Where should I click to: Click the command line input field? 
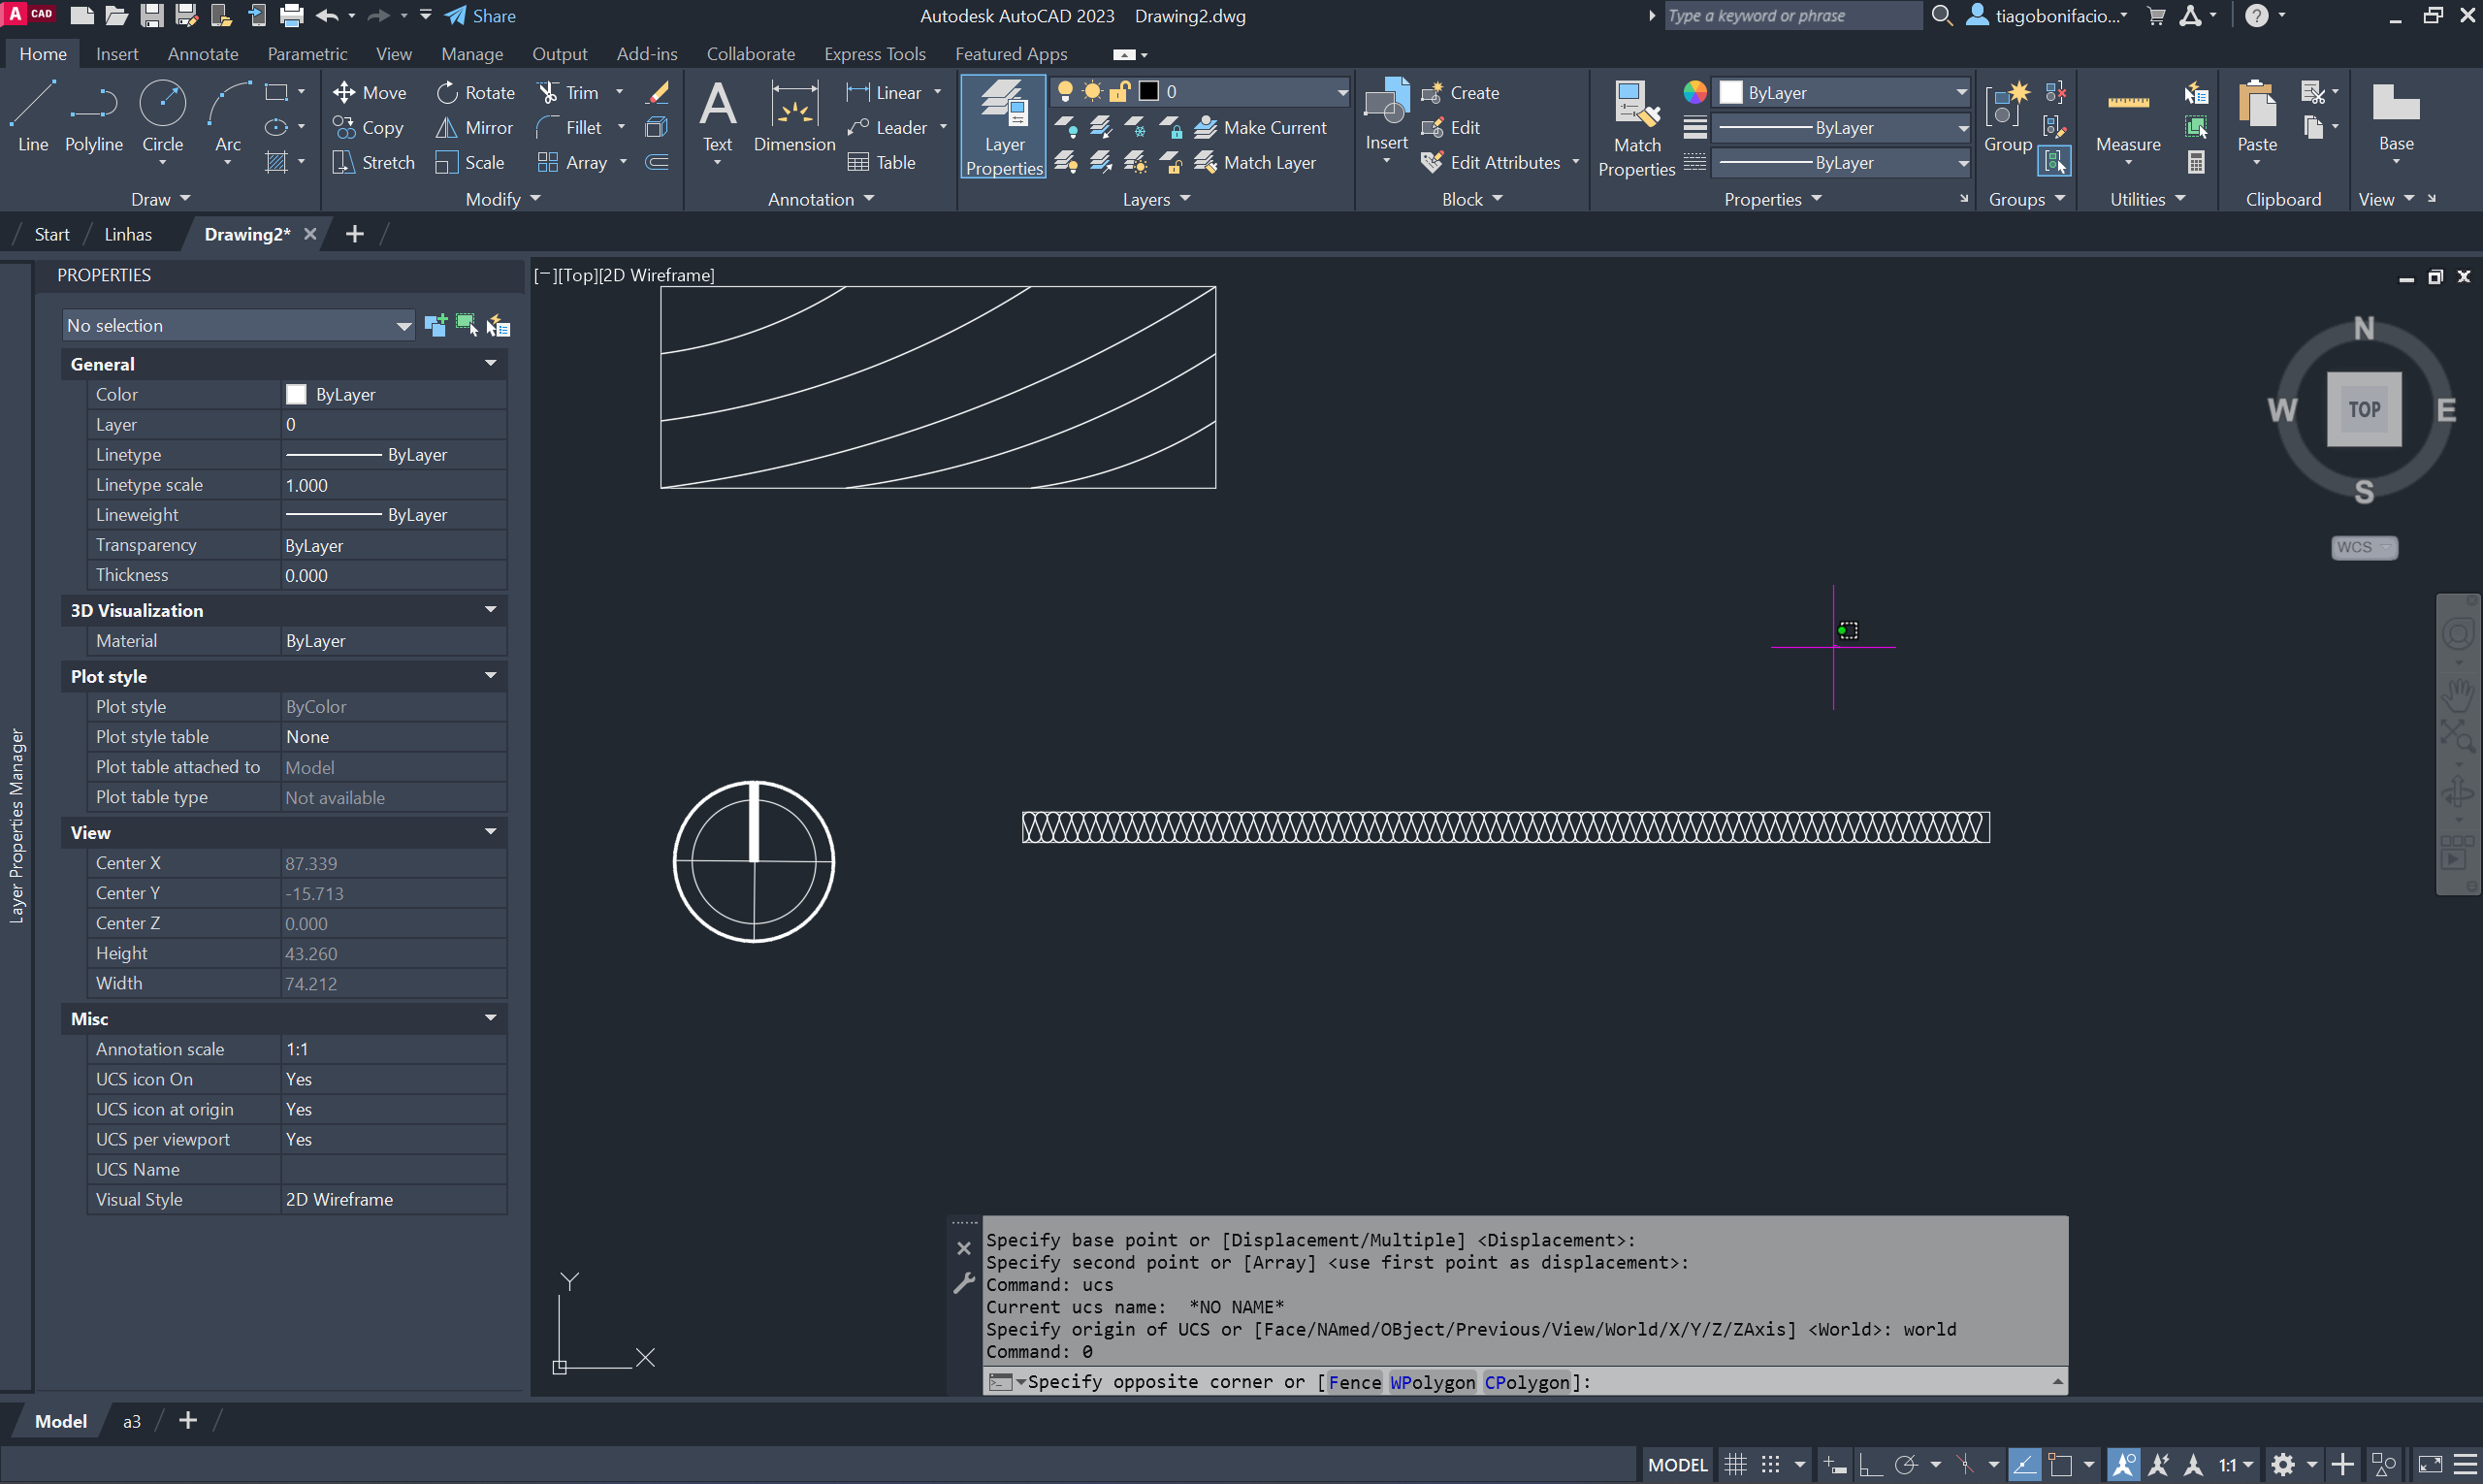tap(1800, 1381)
